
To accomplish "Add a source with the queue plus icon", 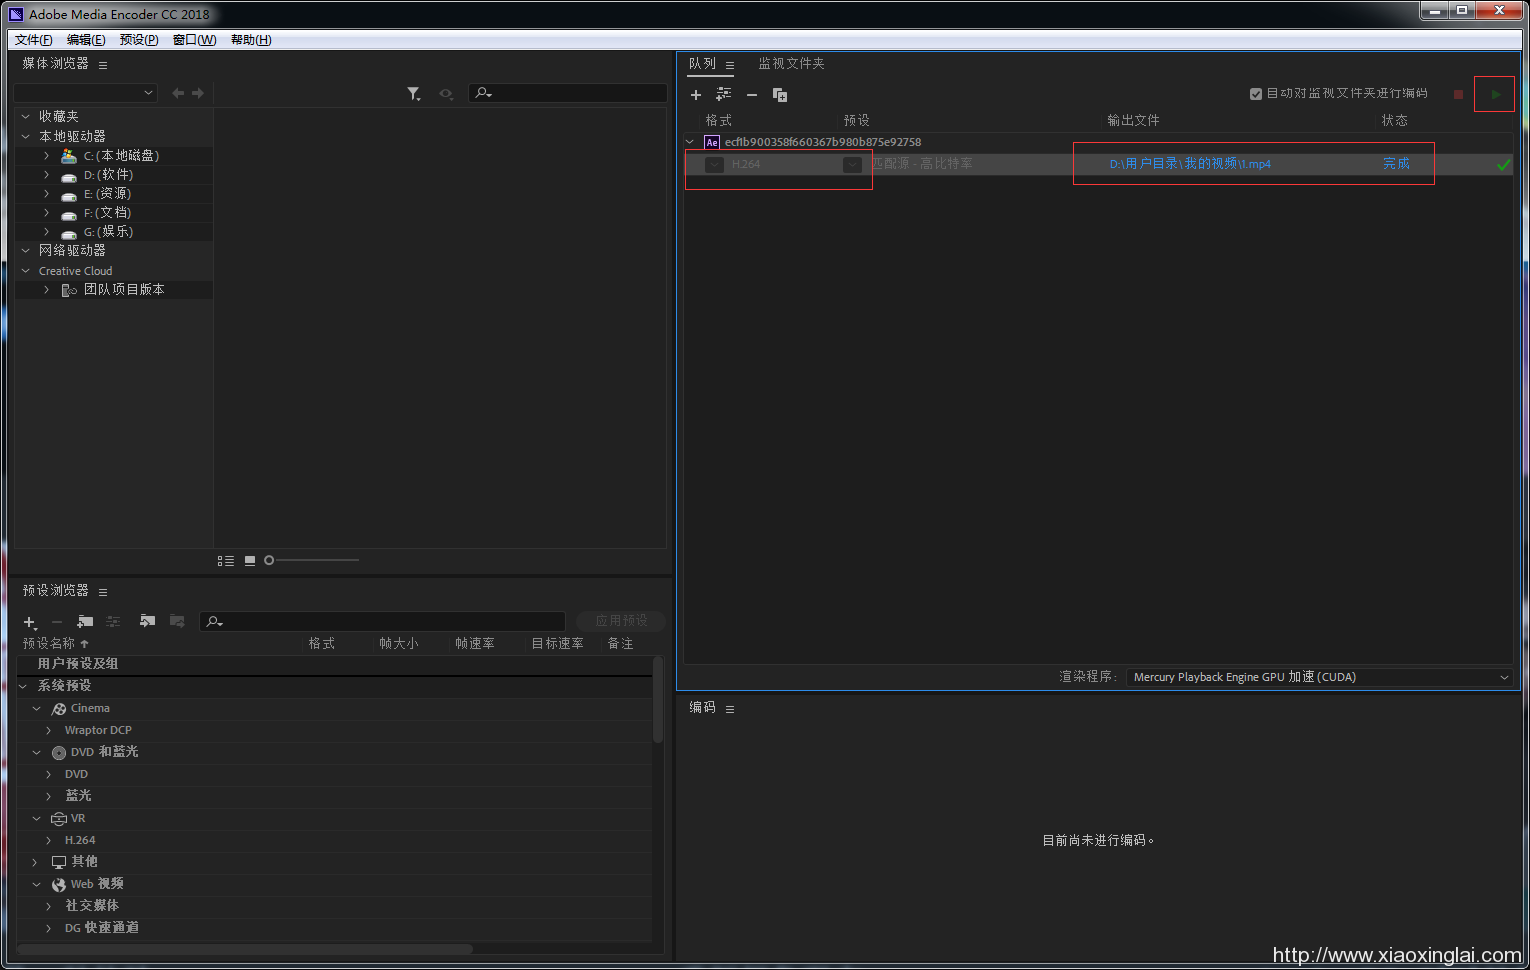I will click(x=696, y=95).
